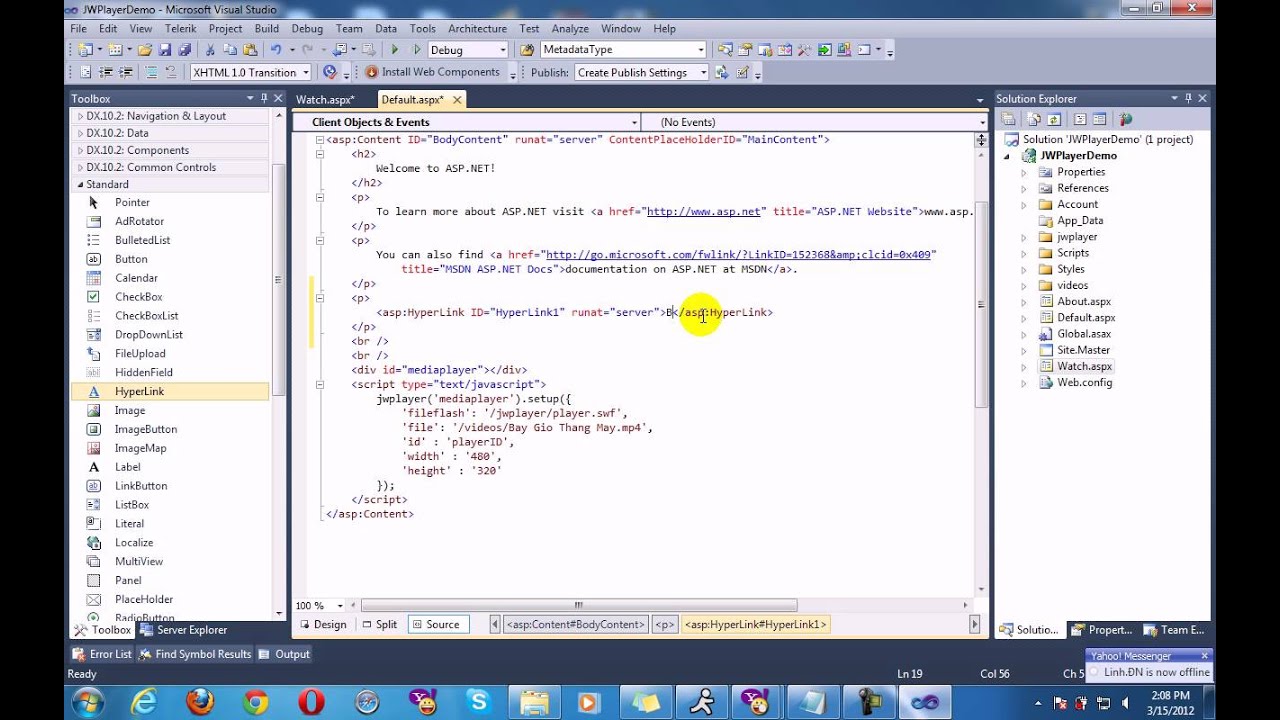The width and height of the screenshot is (1280, 720).
Task: Select Panel control in Toolbox
Action: pos(171,580)
